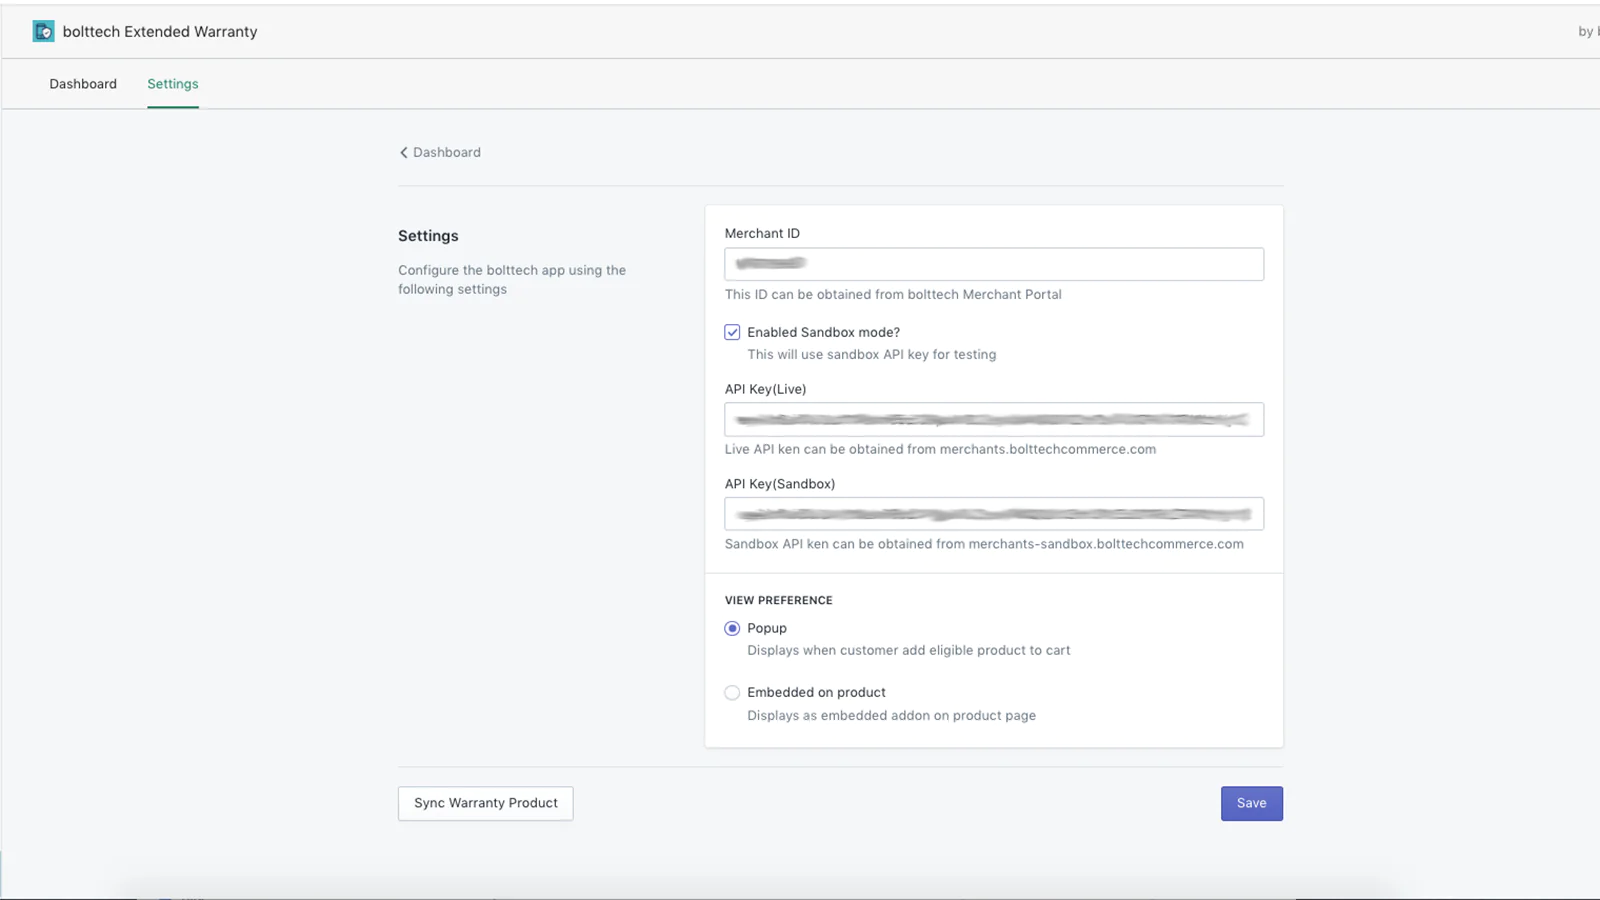Save the settings

coord(1251,803)
